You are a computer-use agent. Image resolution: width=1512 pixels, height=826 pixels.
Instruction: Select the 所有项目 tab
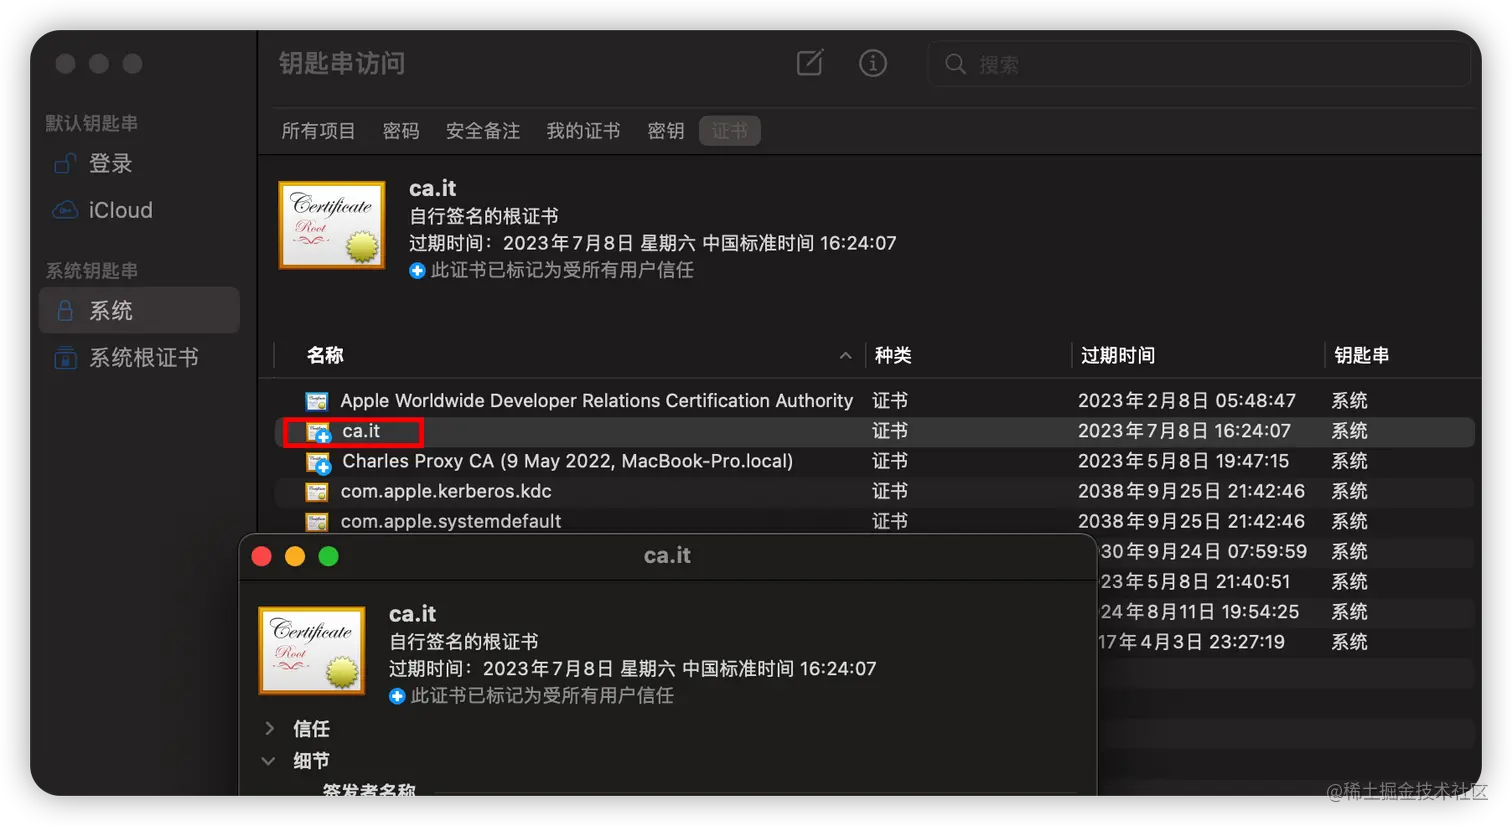pyautogui.click(x=318, y=131)
